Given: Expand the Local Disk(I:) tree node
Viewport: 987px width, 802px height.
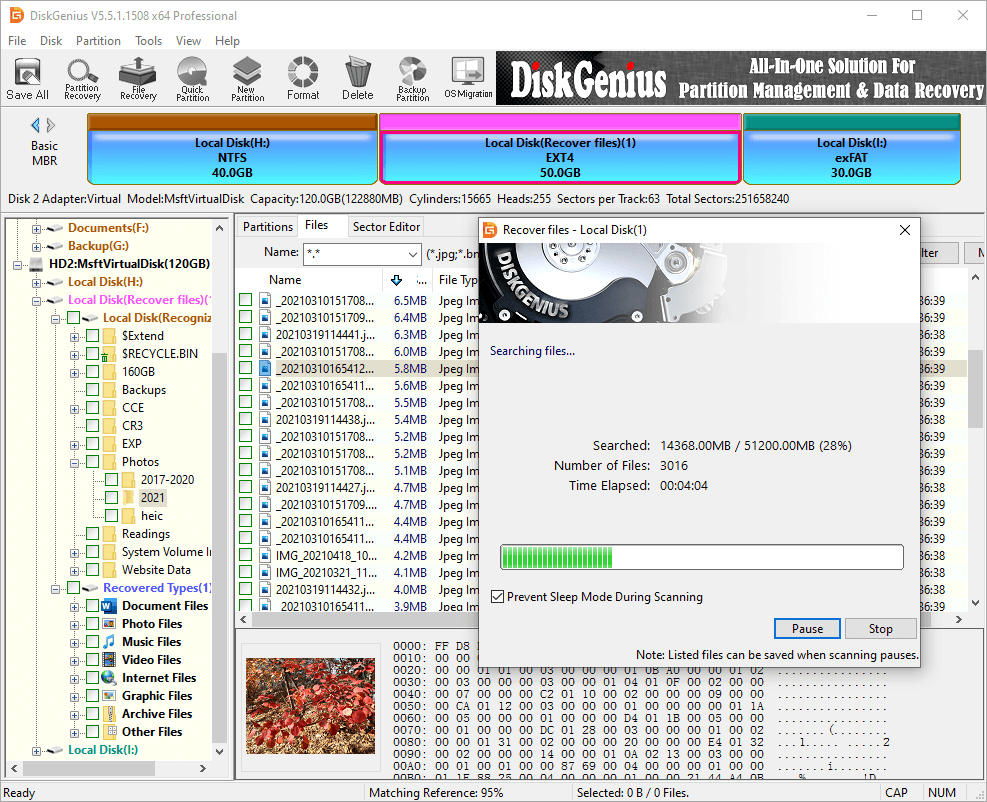Looking at the screenshot, I should click(x=37, y=750).
